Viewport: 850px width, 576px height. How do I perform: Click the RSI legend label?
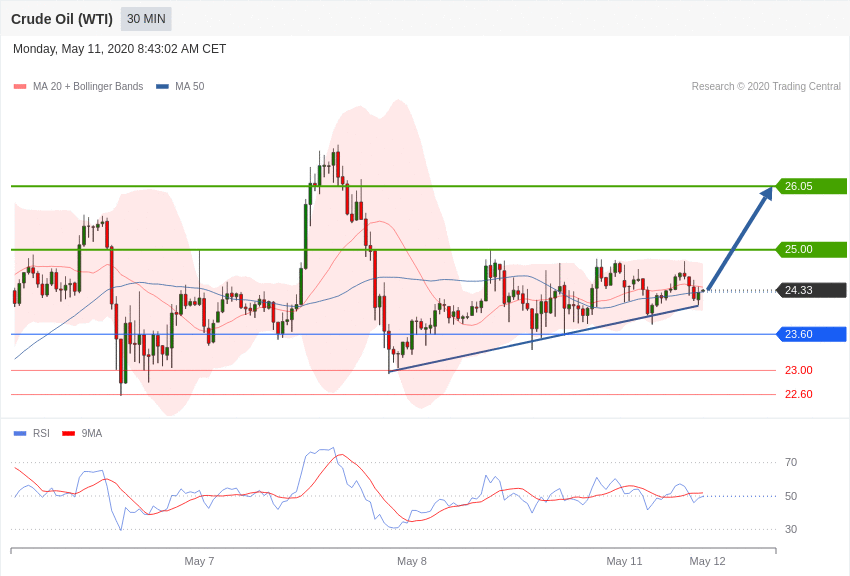pyautogui.click(x=41, y=433)
